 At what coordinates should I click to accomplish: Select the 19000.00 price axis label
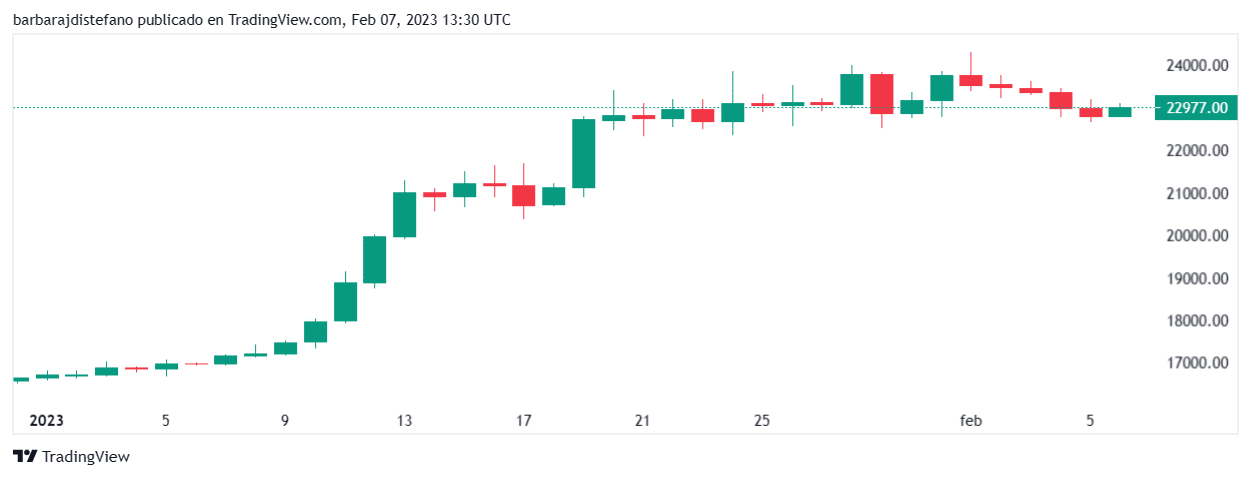1197,279
